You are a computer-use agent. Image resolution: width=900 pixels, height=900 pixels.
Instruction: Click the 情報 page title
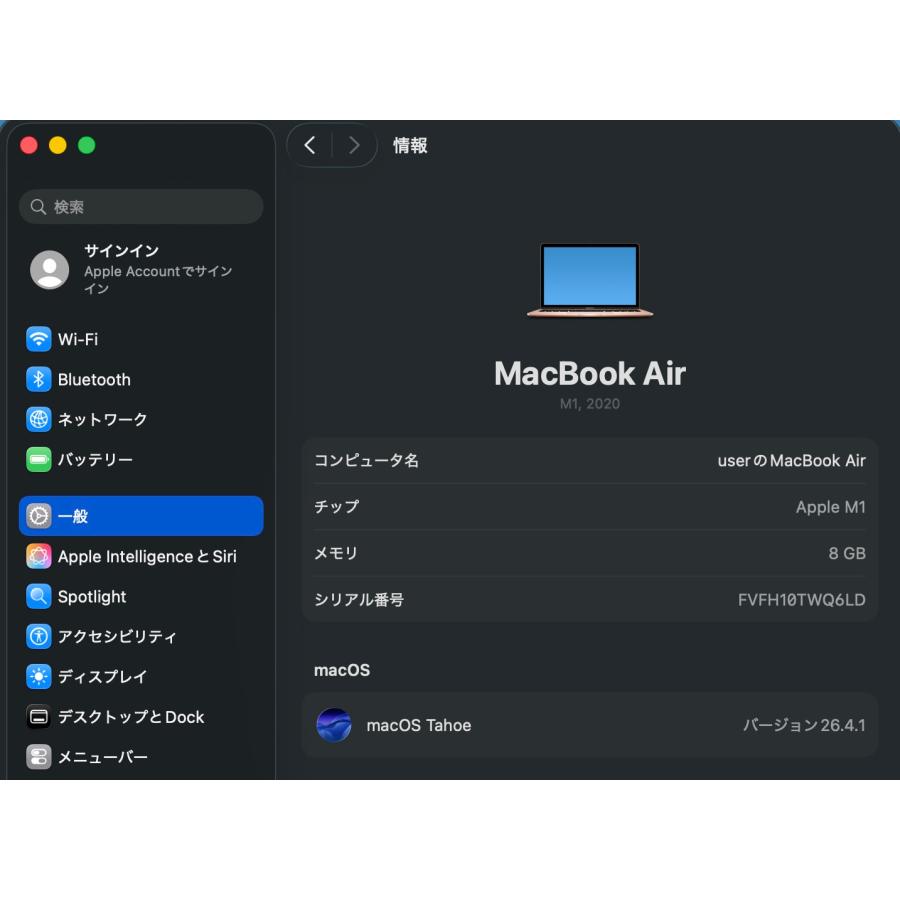(x=410, y=145)
